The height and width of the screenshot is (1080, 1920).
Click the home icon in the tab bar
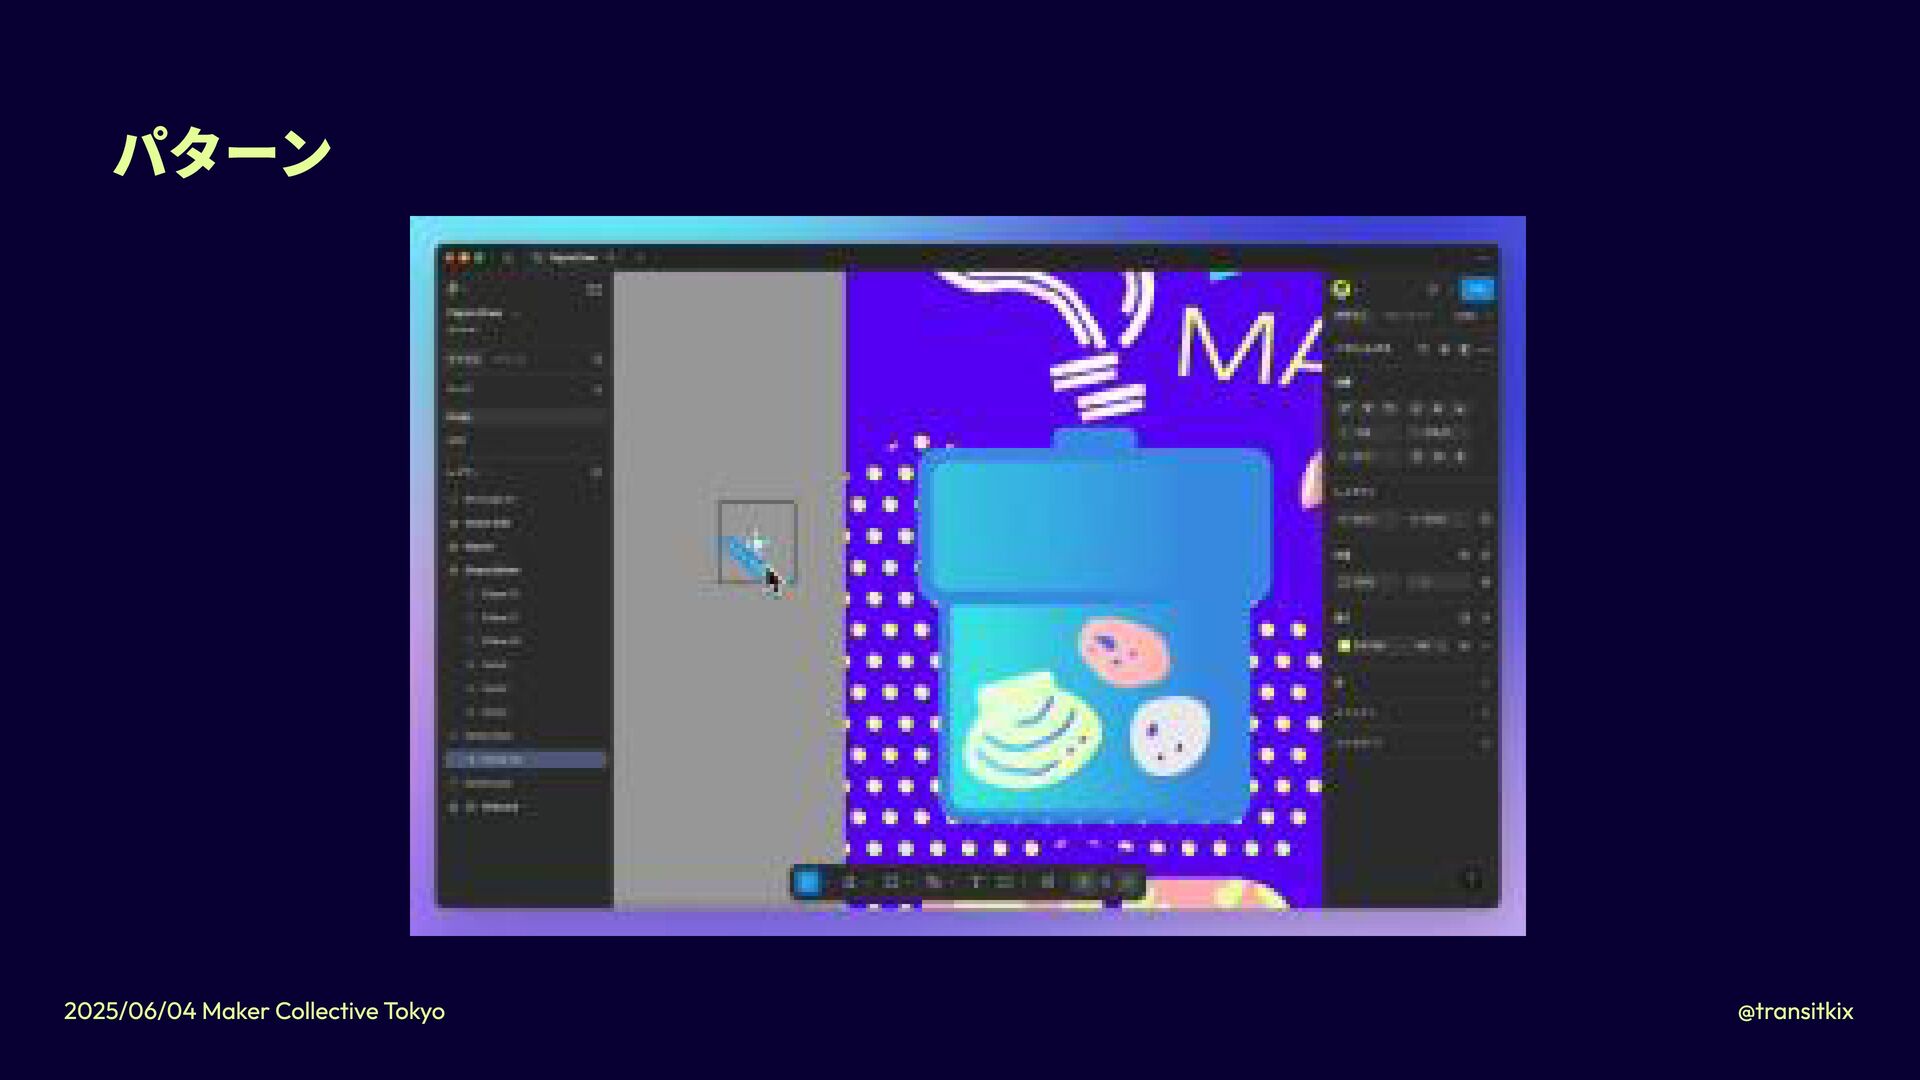508,258
